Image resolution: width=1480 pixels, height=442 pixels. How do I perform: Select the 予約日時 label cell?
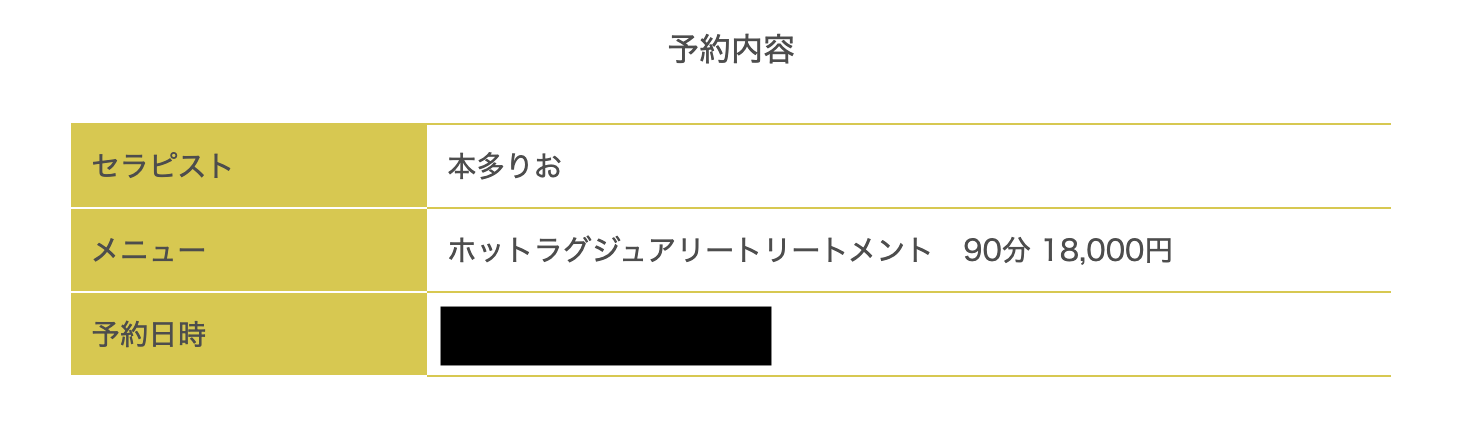[249, 335]
